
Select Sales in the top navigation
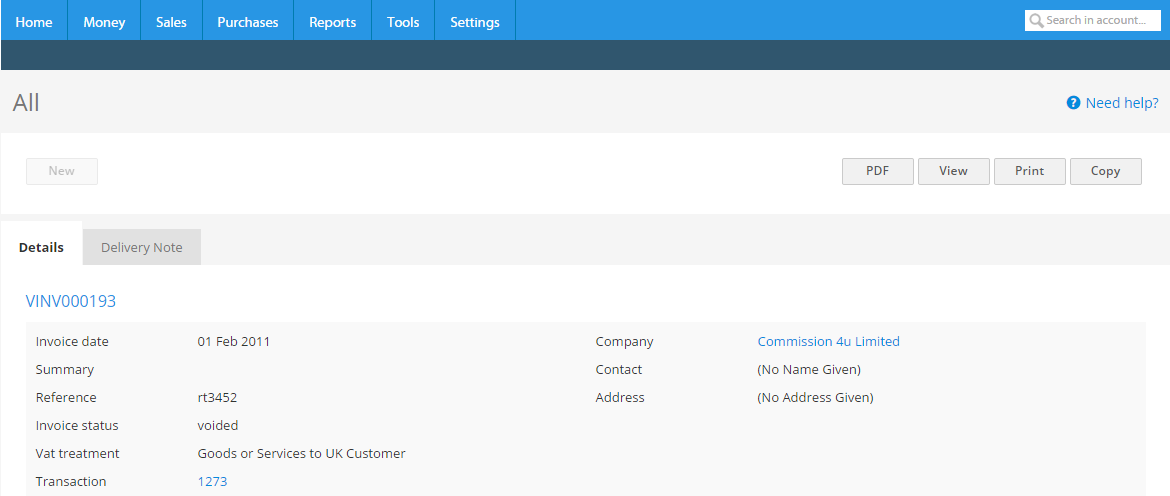(x=171, y=22)
